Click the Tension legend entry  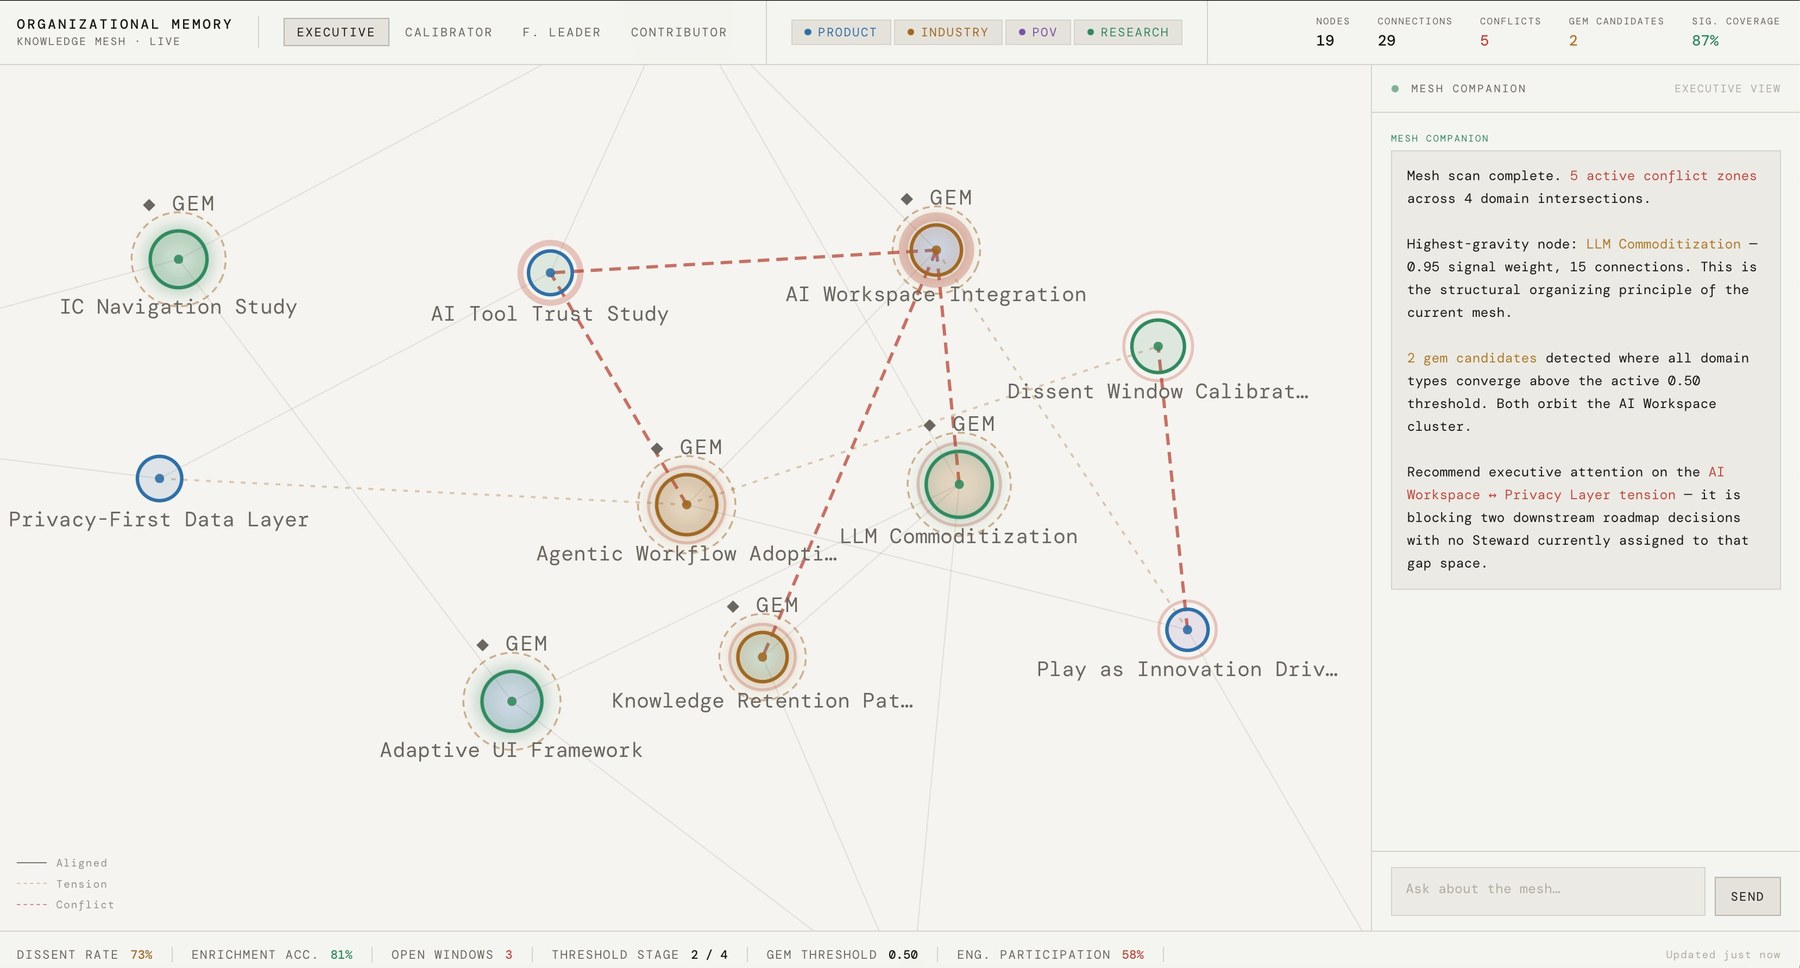tap(62, 884)
